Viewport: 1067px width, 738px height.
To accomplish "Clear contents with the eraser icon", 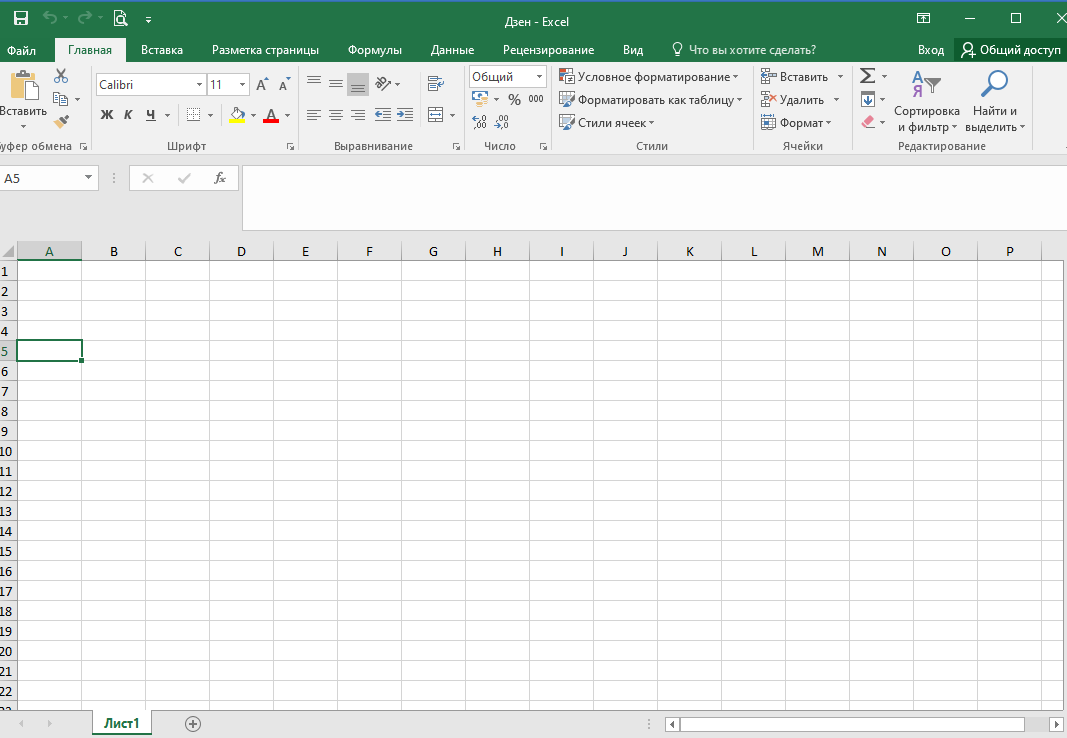I will [x=868, y=122].
